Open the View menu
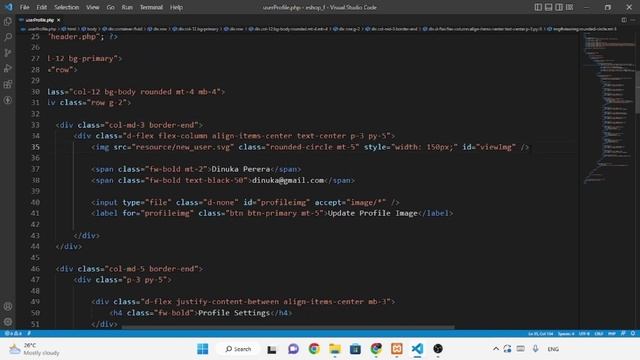 (x=93, y=7)
